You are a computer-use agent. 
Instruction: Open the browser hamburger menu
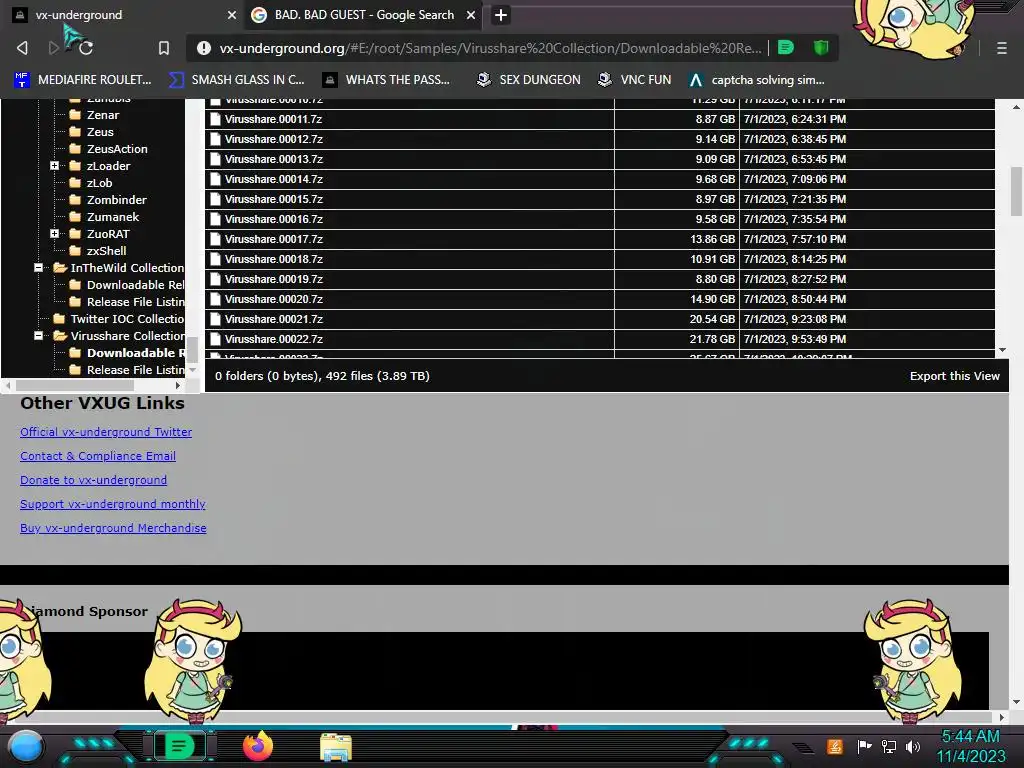[x=1001, y=48]
